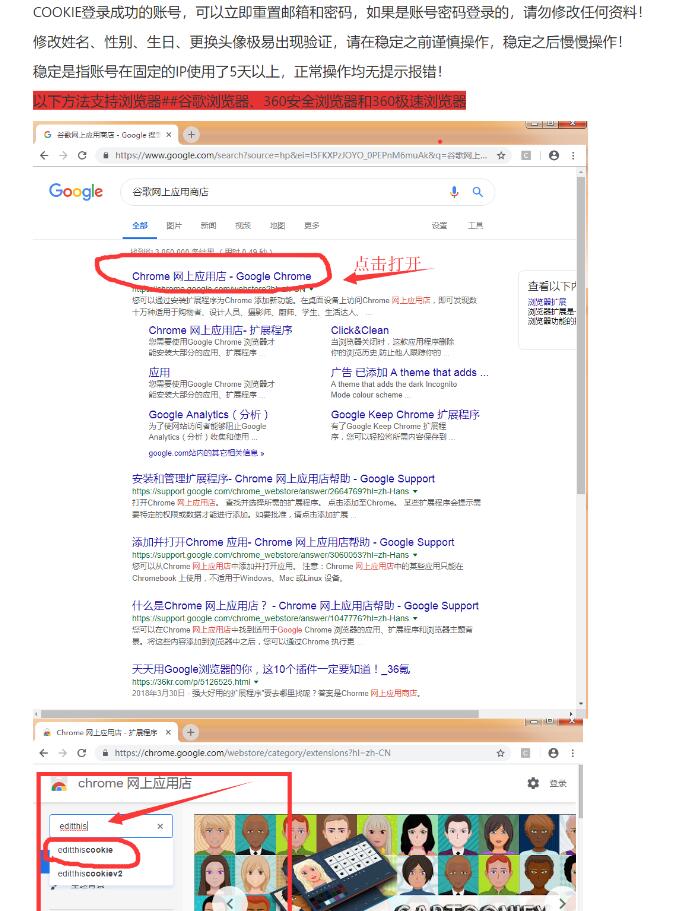Clear the editthis search box with X
This screenshot has height=911, width=691.
click(160, 826)
